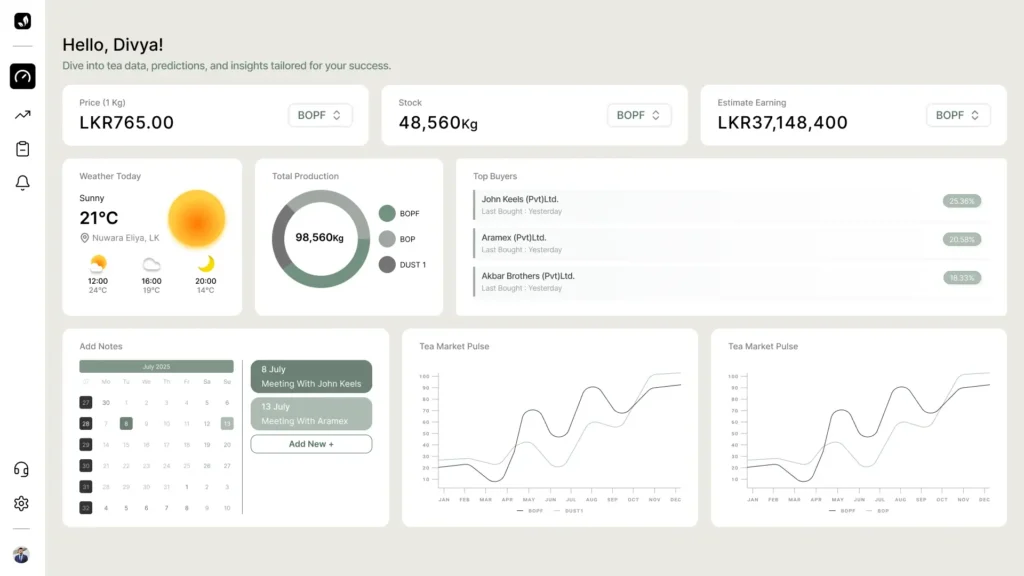Screen dimensions: 1024x576
Task: Open the headset support icon
Action: click(22, 469)
